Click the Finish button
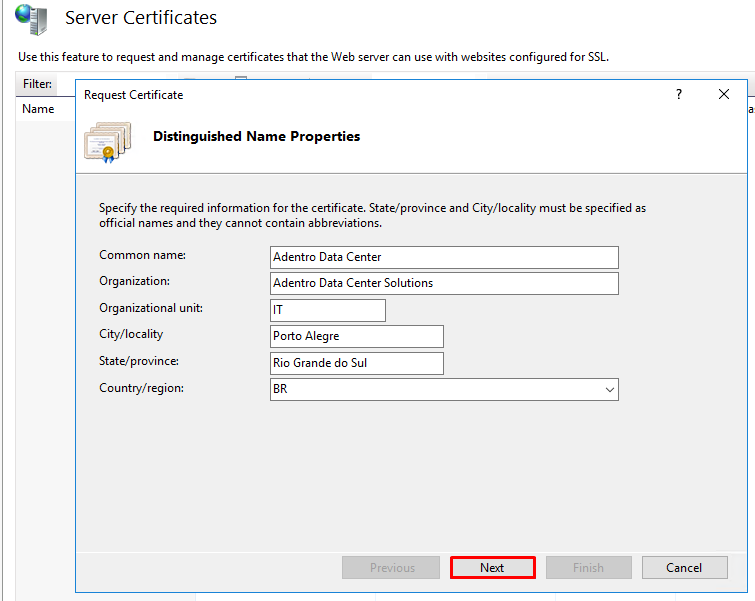755x601 pixels. click(x=588, y=568)
